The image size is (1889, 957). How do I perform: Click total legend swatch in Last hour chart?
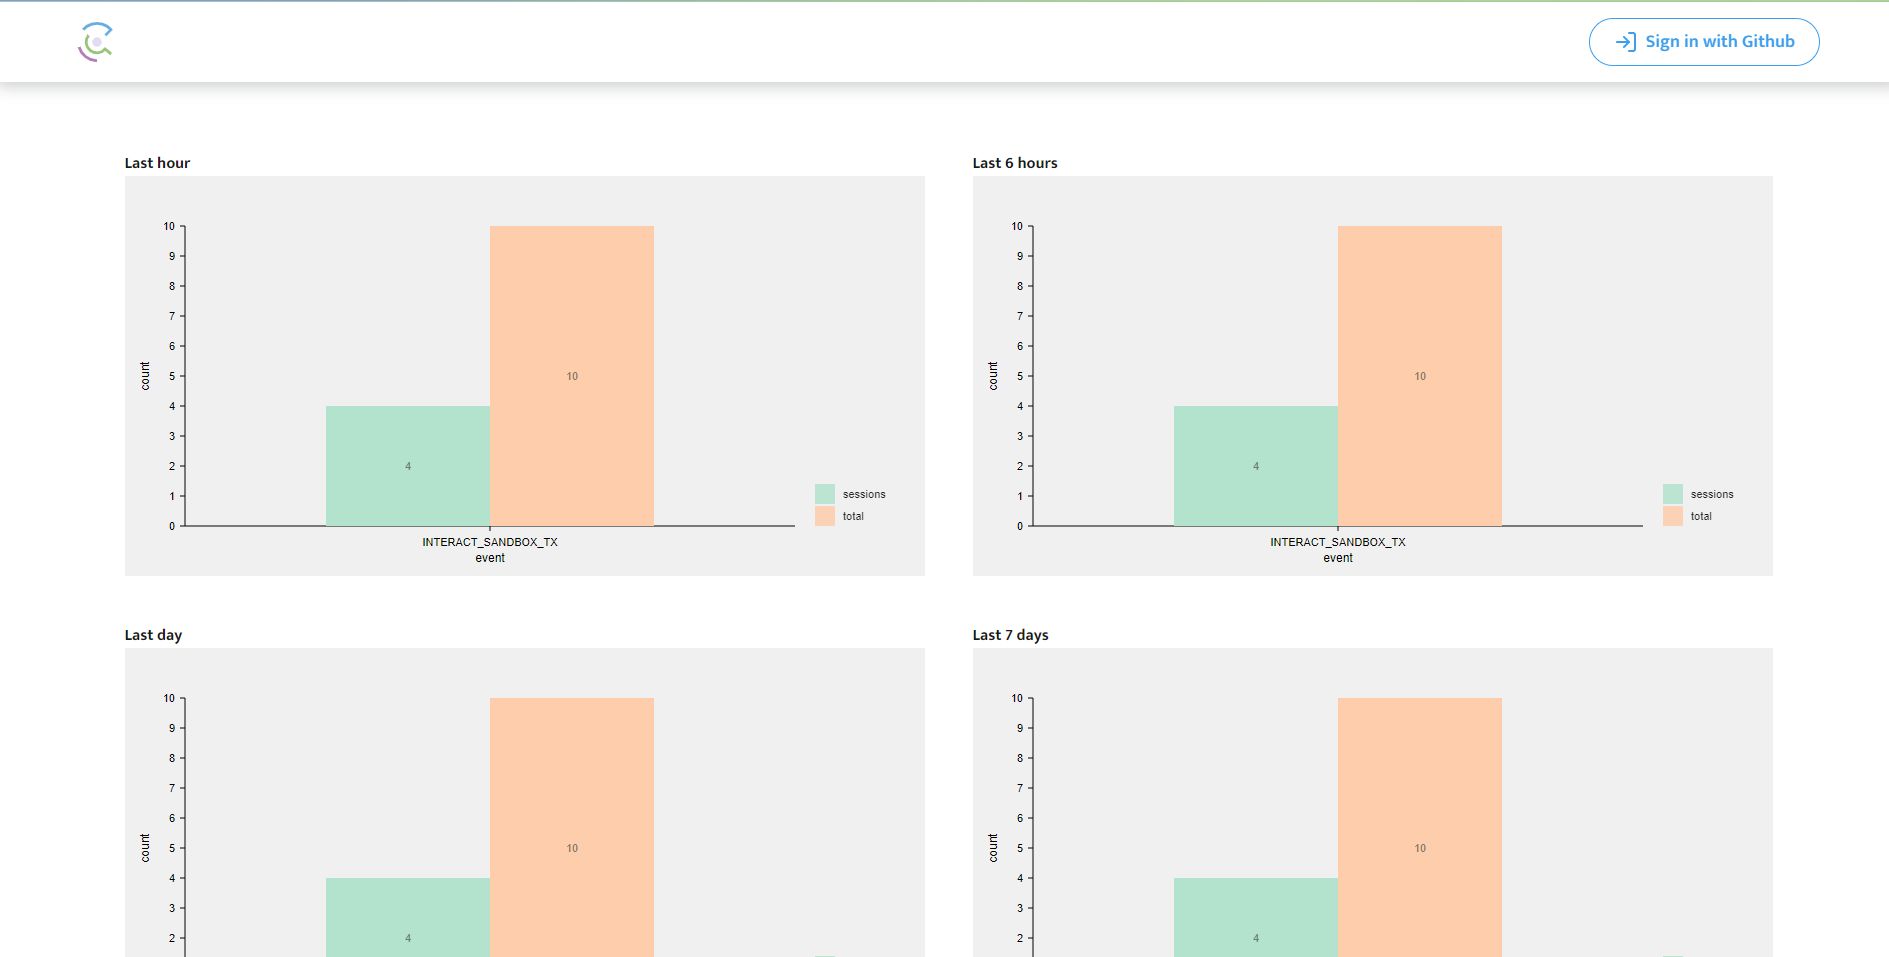coord(825,516)
